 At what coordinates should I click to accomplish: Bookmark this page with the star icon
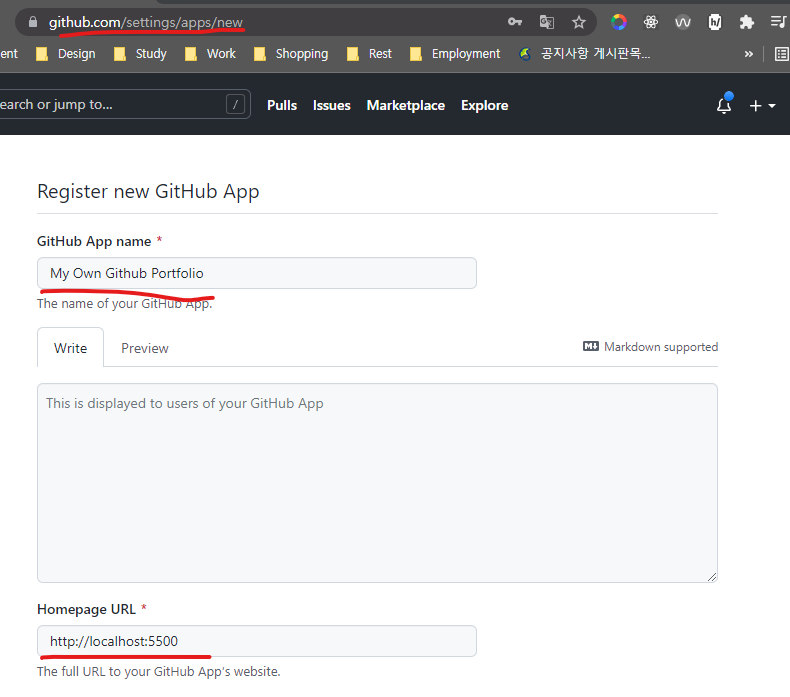point(579,22)
